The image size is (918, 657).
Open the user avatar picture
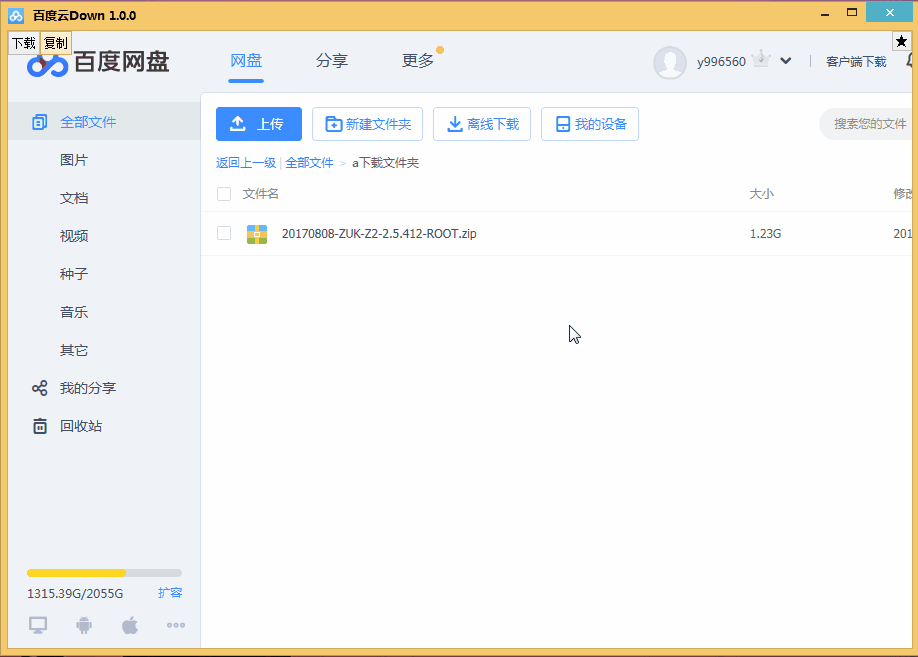[670, 62]
